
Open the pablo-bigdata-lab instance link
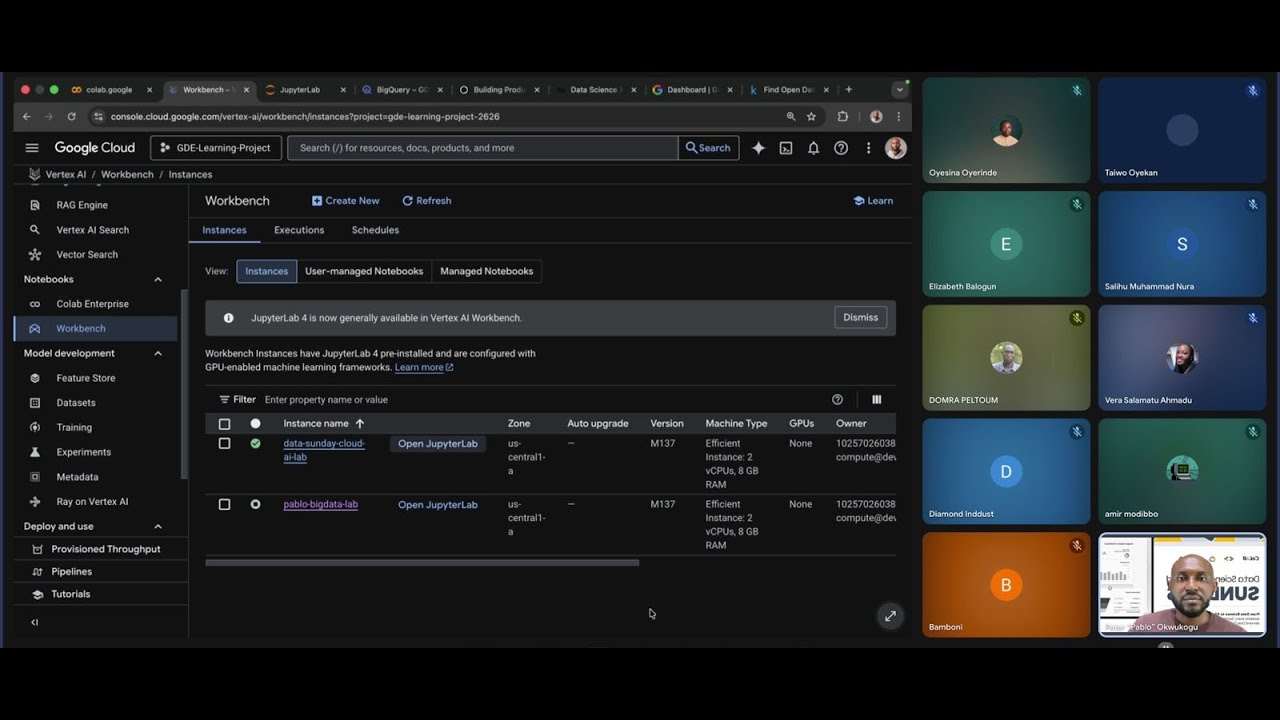(320, 505)
